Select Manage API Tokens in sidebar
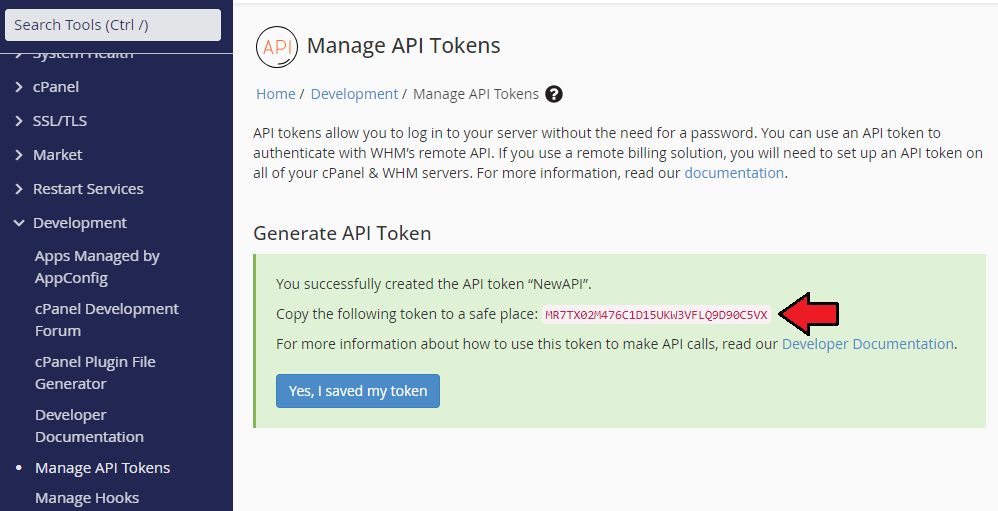The width and height of the screenshot is (998, 511). tap(102, 468)
